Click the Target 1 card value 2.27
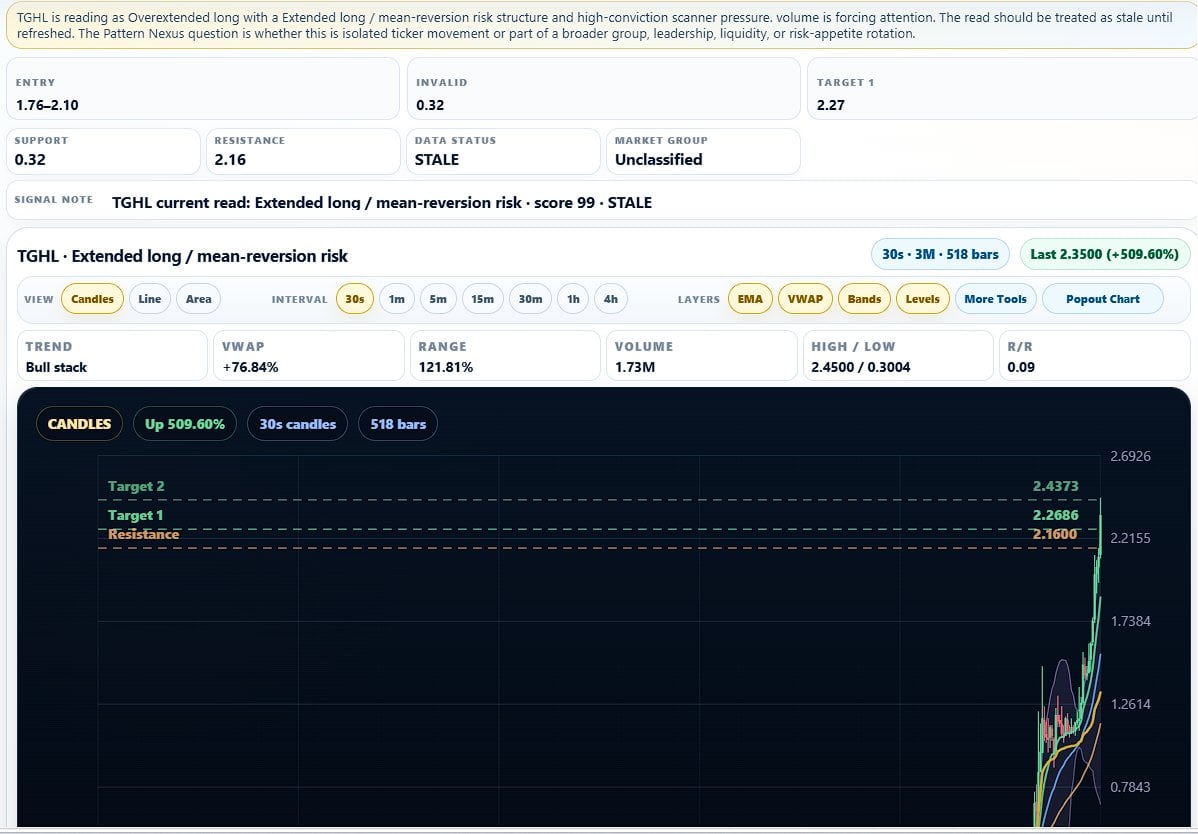The width and height of the screenshot is (1198, 834). pyautogui.click(x=831, y=105)
